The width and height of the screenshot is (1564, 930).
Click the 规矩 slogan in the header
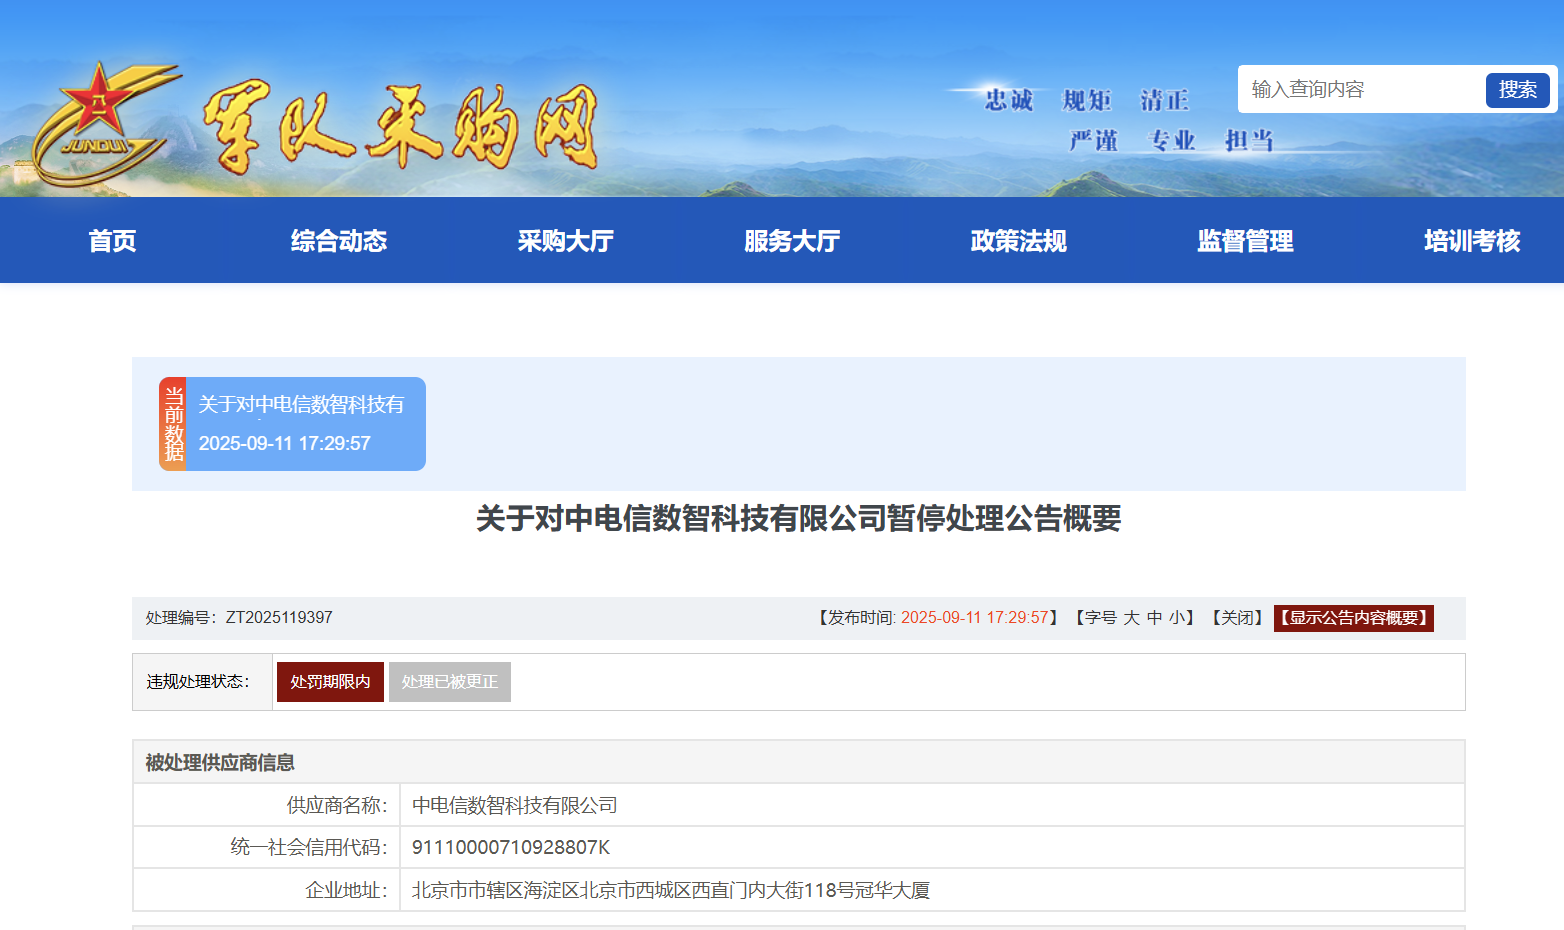pos(1087,100)
